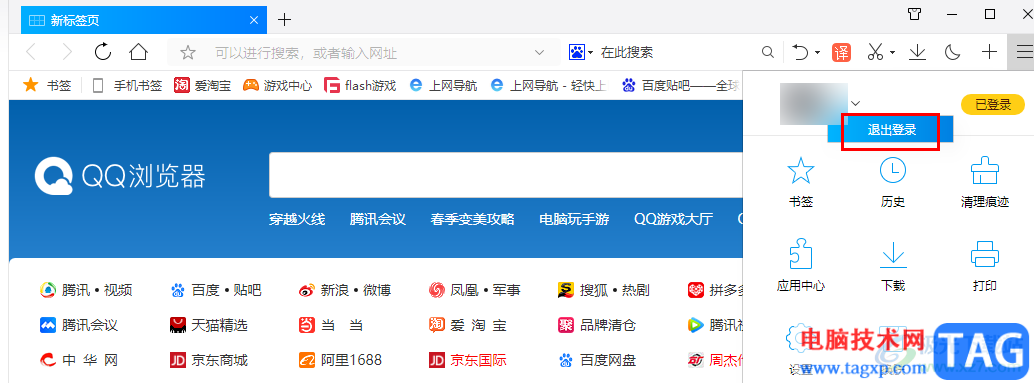Close the 新标签页 tab
This screenshot has width=1034, height=383.
tap(254, 20)
